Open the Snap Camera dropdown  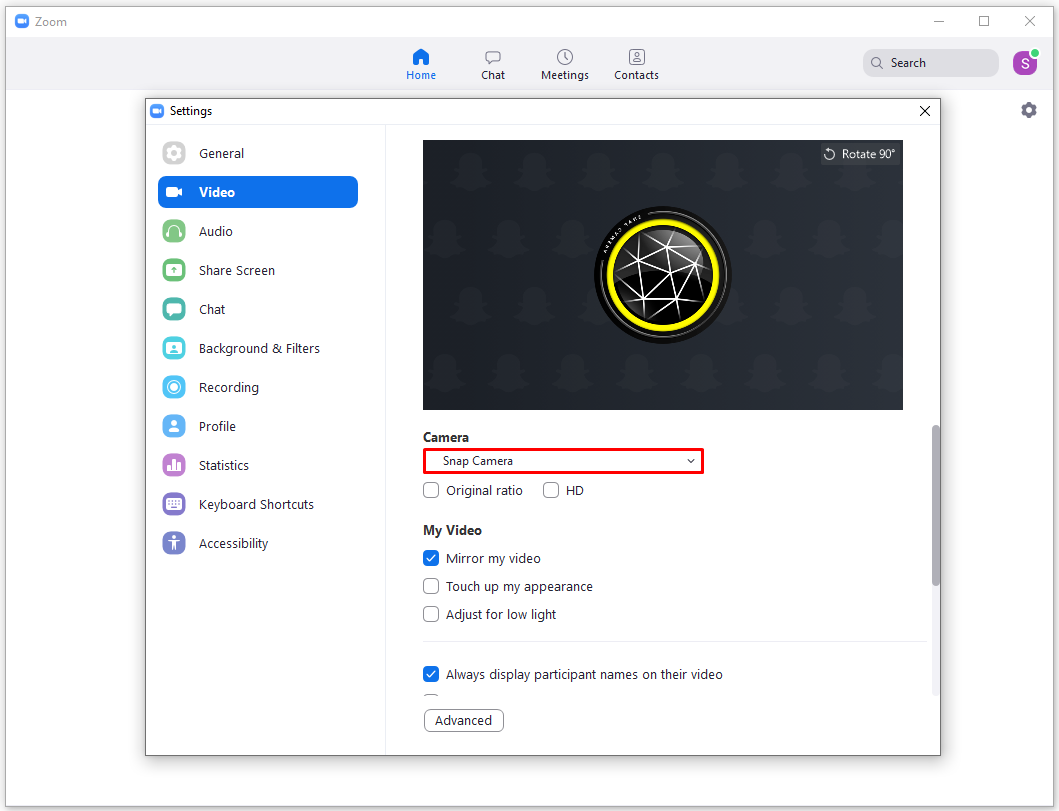563,461
